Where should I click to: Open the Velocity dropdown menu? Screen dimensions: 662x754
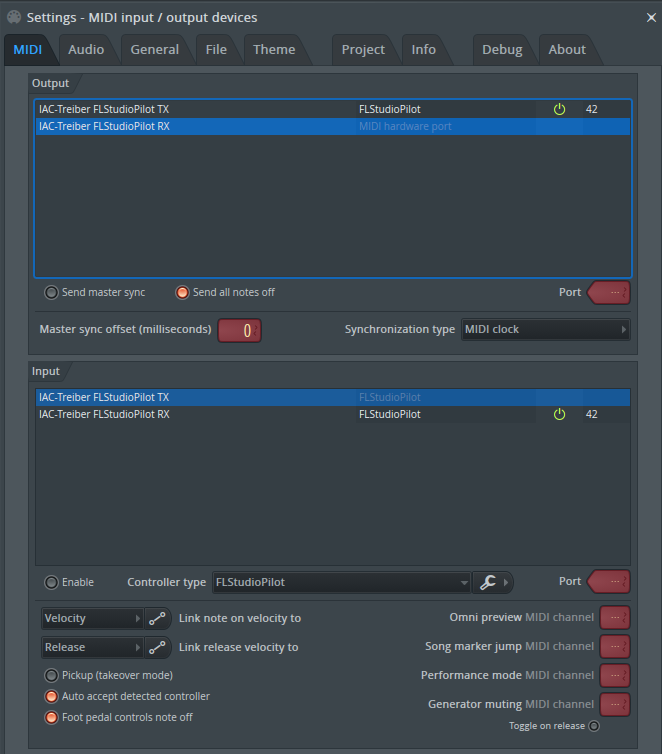[x=92, y=618]
